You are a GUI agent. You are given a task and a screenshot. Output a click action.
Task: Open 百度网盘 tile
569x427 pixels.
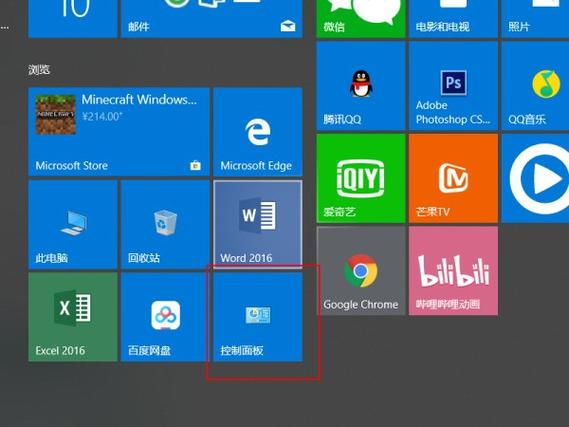(x=165, y=317)
